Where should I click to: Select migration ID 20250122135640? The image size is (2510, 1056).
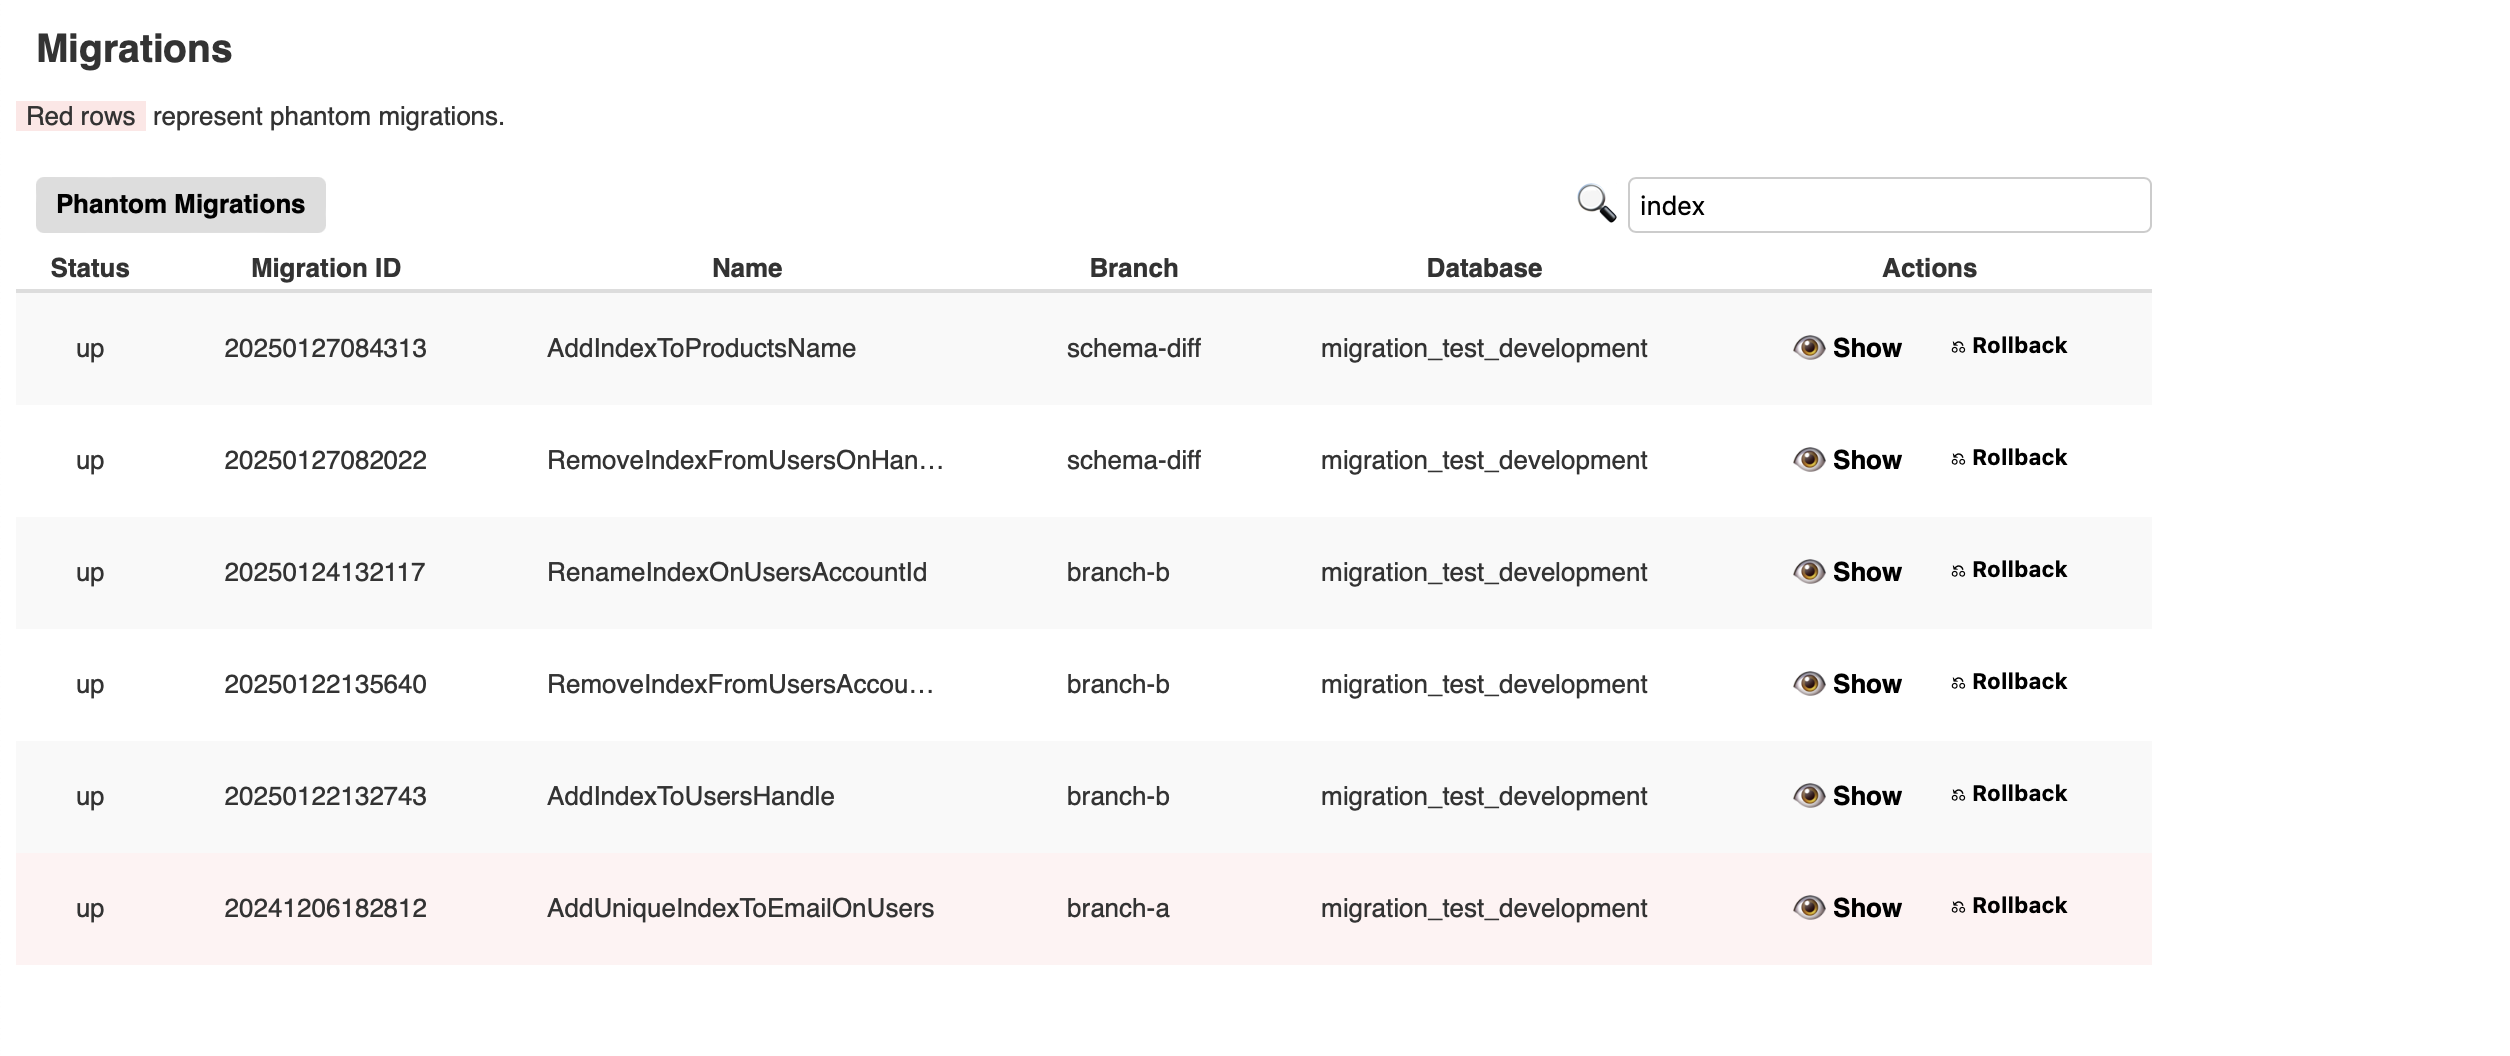click(x=325, y=684)
